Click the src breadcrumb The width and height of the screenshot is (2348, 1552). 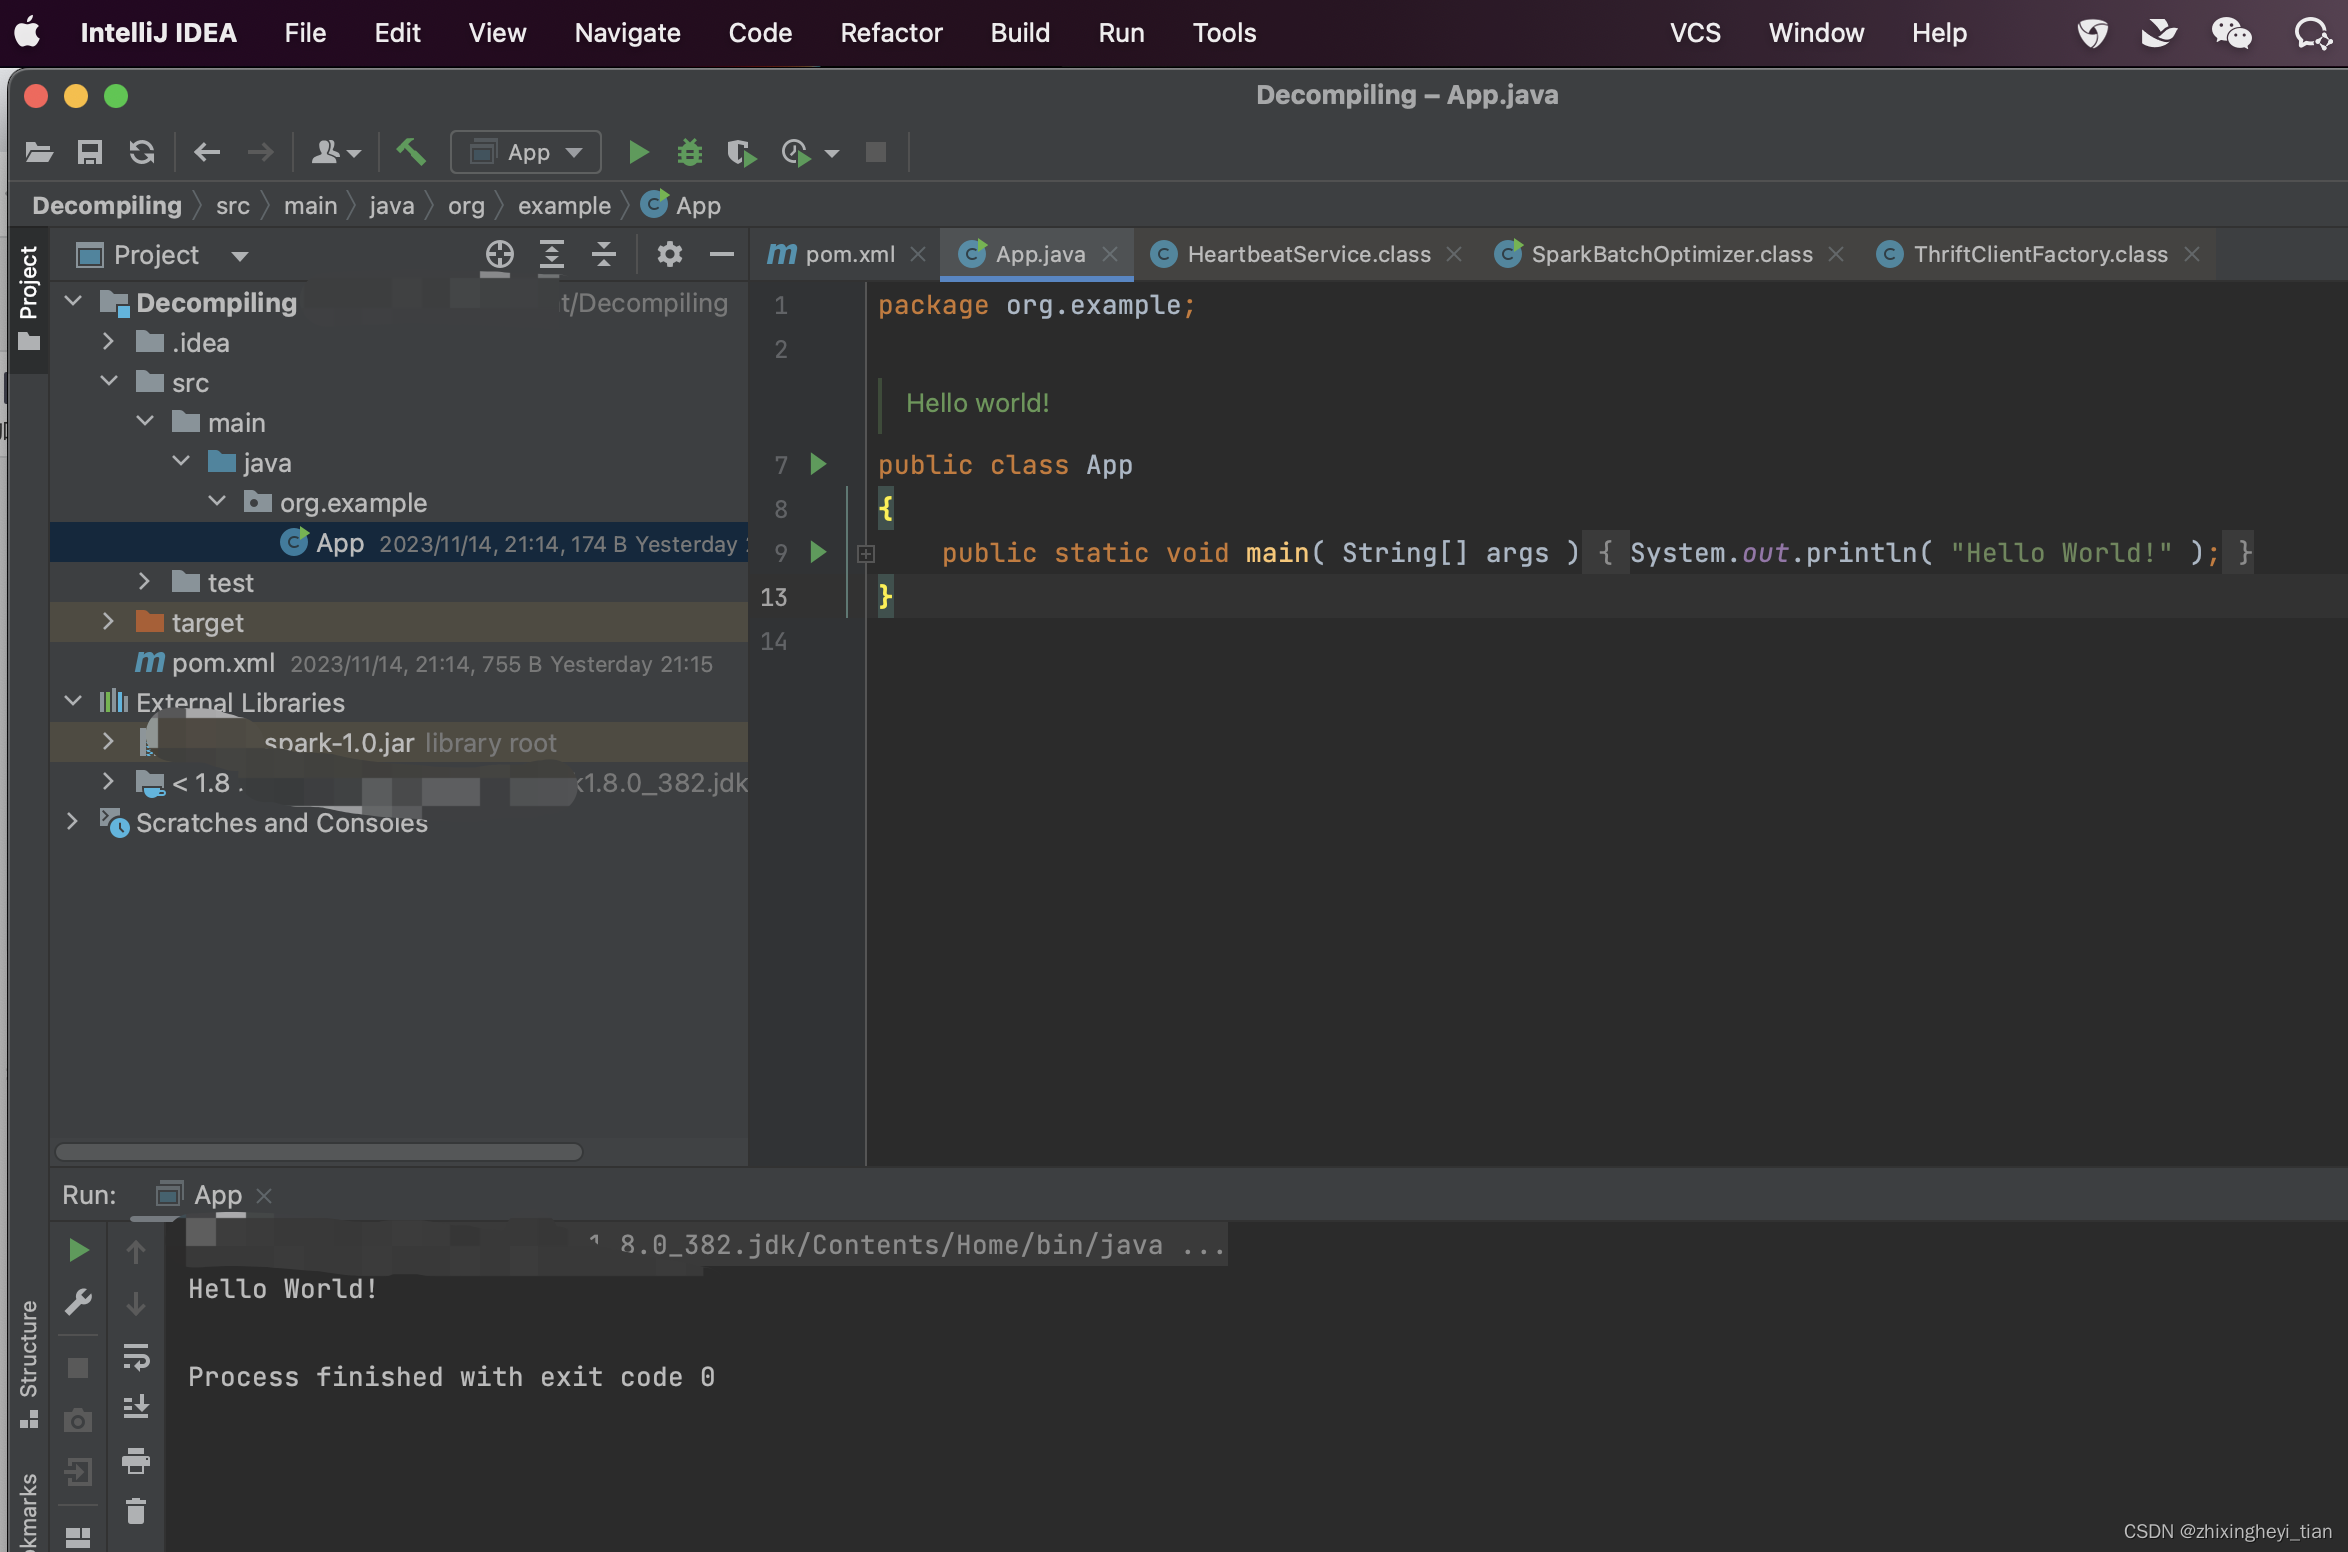pos(233,206)
